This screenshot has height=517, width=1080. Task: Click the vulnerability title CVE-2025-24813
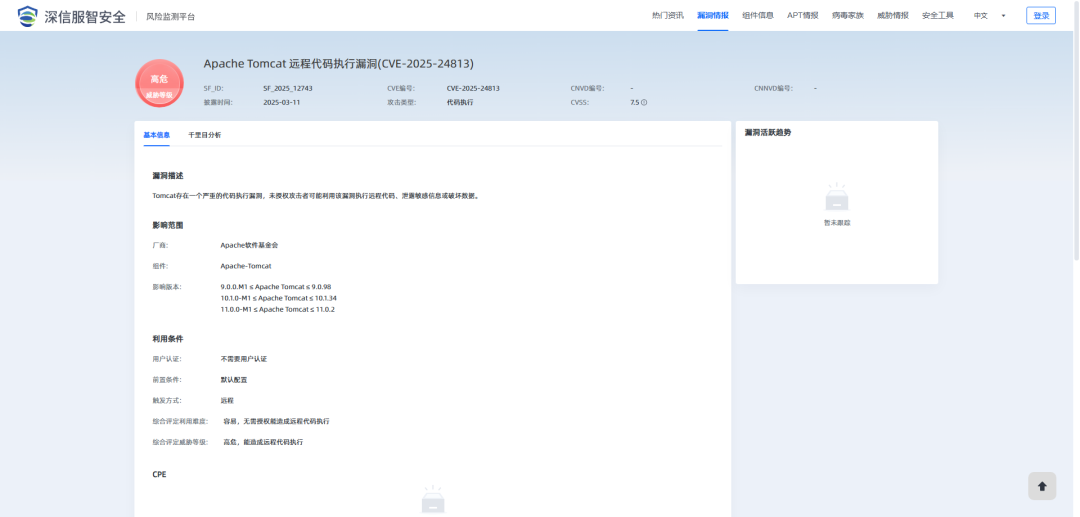pyautogui.click(x=338, y=64)
